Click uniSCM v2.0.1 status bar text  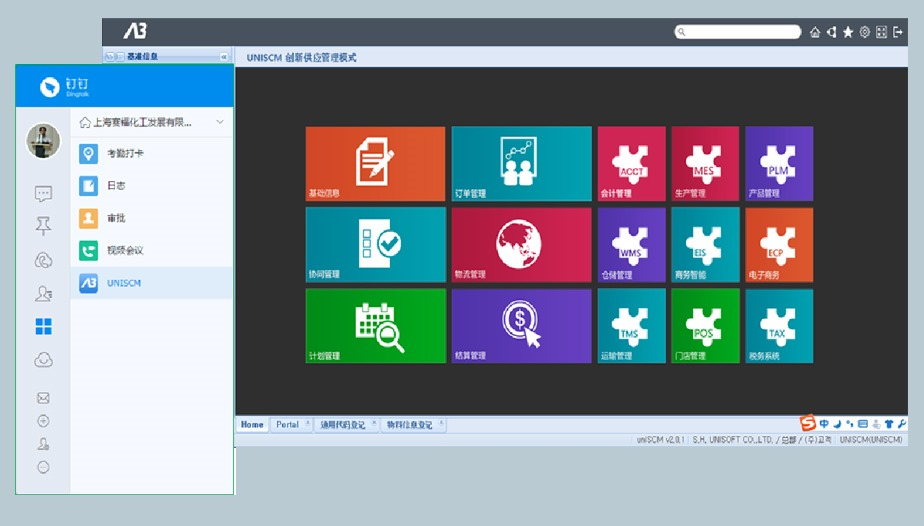pyautogui.click(x=660, y=440)
